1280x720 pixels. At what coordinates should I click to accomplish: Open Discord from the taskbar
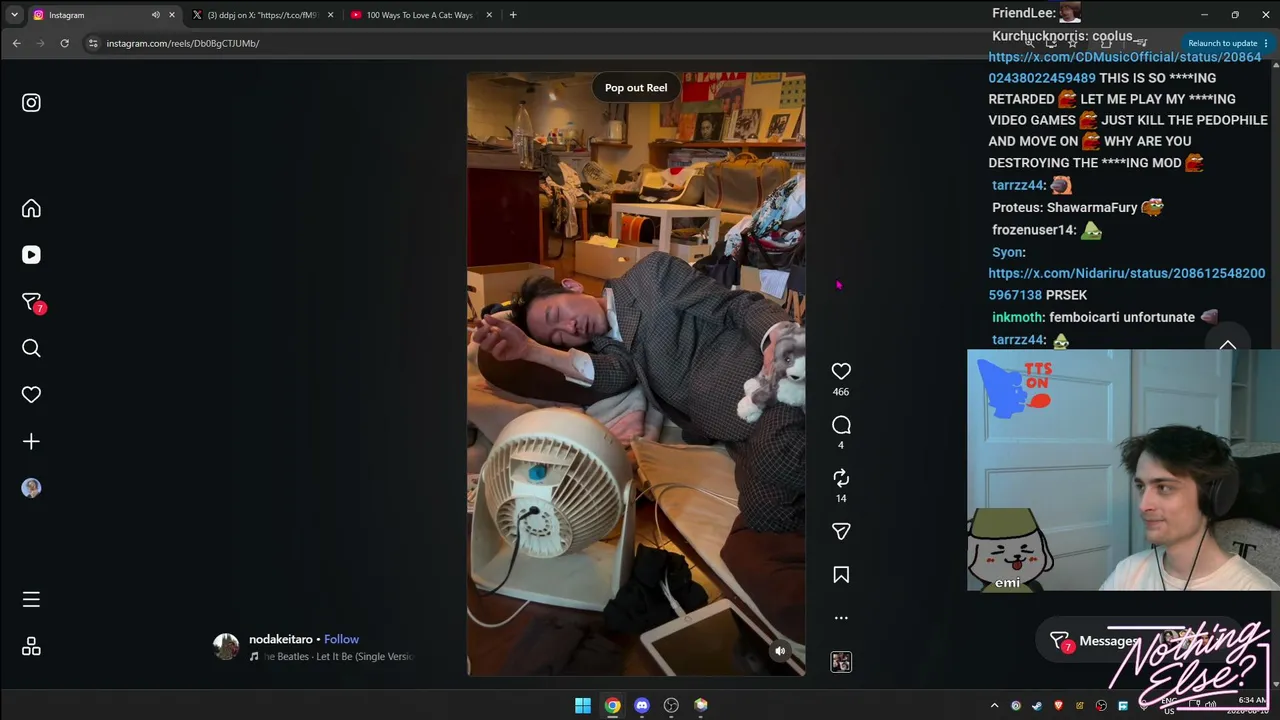[642, 705]
